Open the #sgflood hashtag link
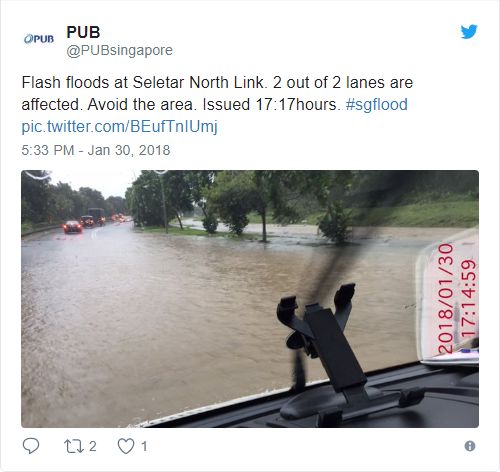 click(x=377, y=104)
